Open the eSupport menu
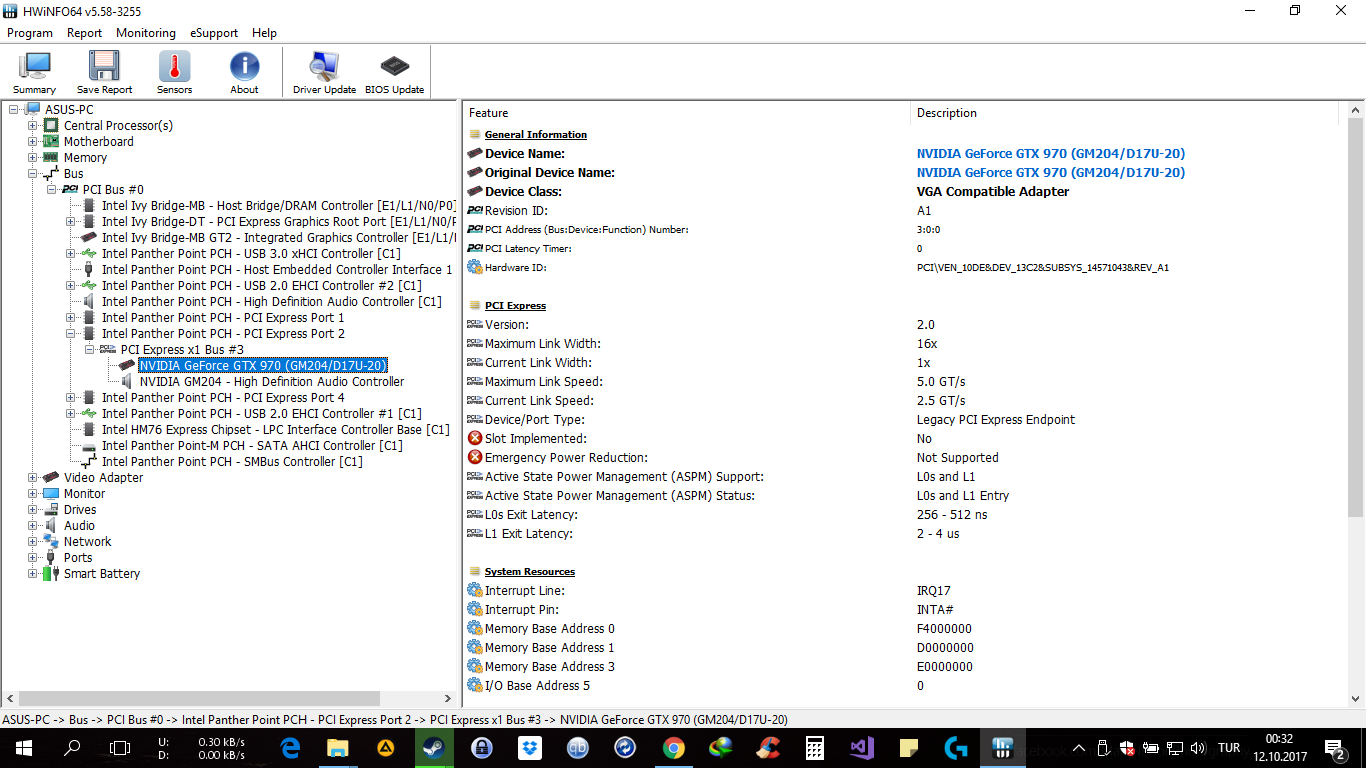The image size is (1366, 768). tap(214, 33)
